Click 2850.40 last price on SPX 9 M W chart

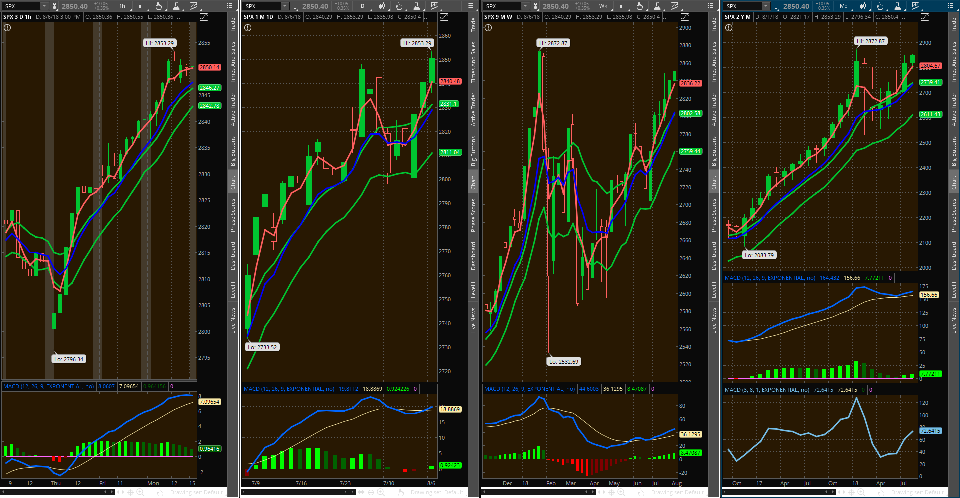pyautogui.click(x=555, y=6)
